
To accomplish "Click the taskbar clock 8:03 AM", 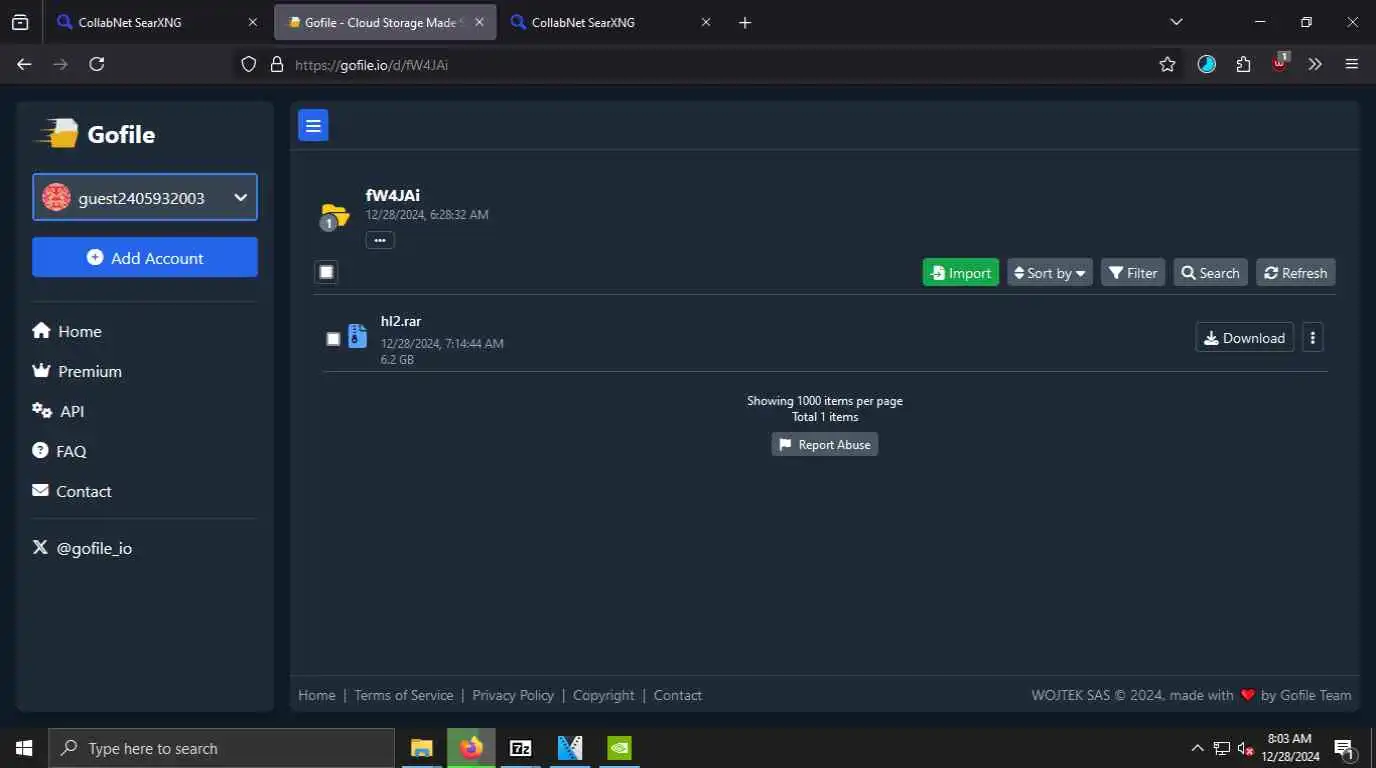I will tap(1290, 748).
